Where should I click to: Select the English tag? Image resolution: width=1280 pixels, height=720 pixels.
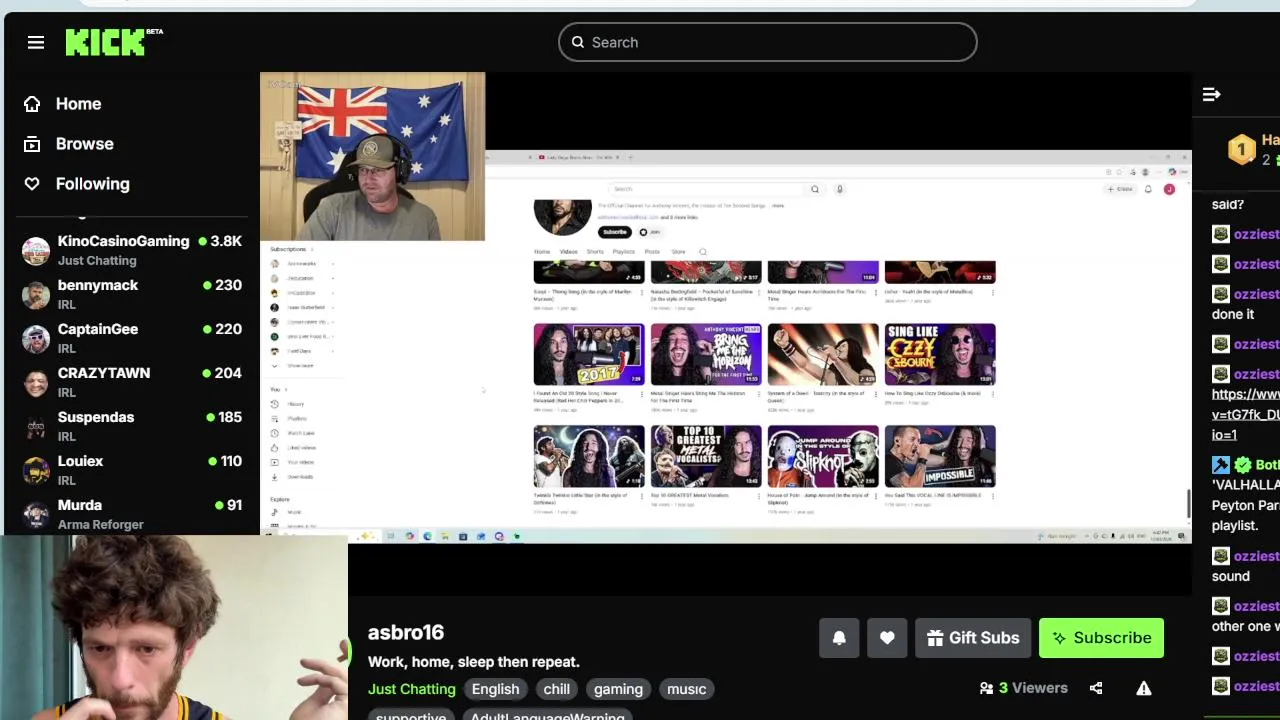point(495,689)
